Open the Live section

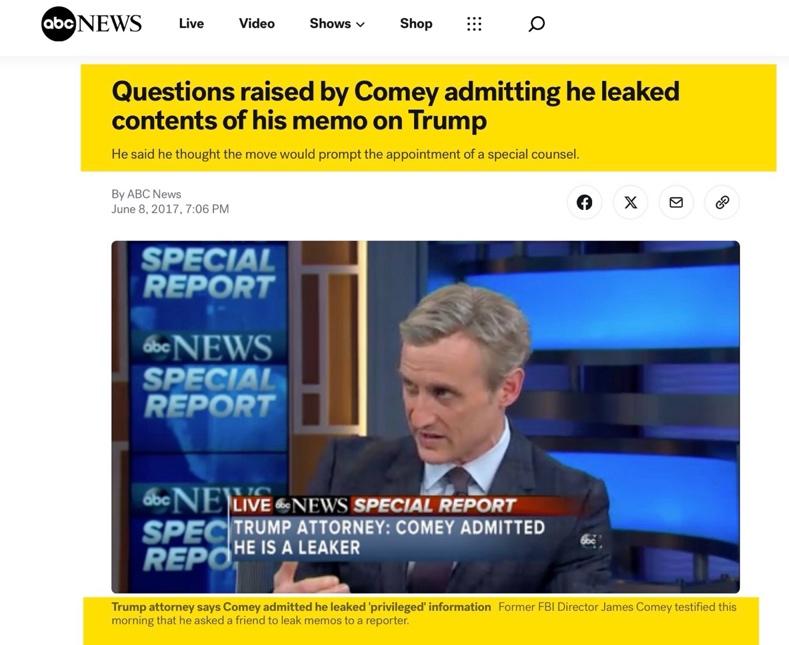pos(191,24)
